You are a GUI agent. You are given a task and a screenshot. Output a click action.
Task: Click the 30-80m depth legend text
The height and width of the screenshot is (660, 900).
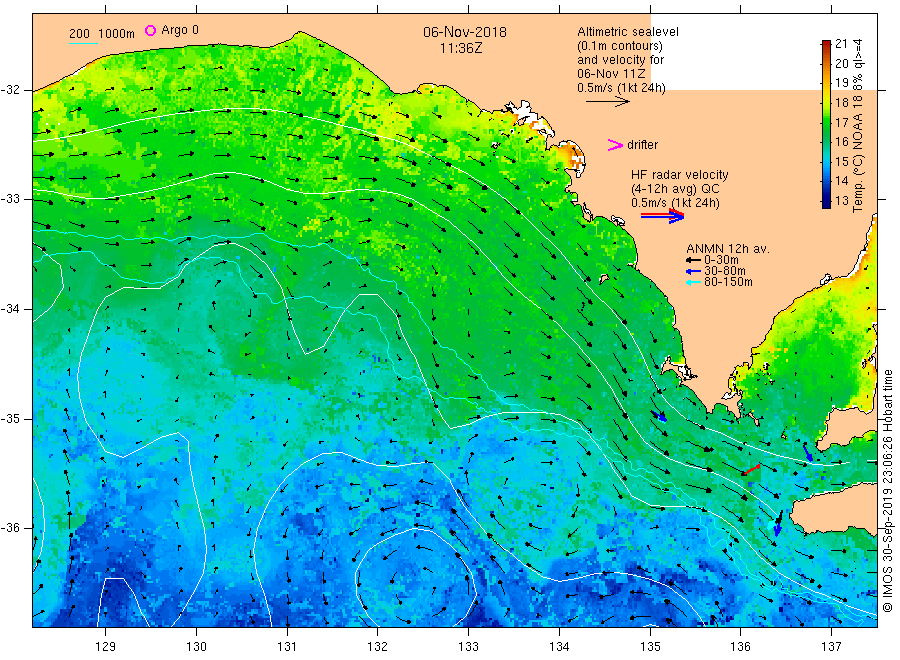pyautogui.click(x=725, y=271)
